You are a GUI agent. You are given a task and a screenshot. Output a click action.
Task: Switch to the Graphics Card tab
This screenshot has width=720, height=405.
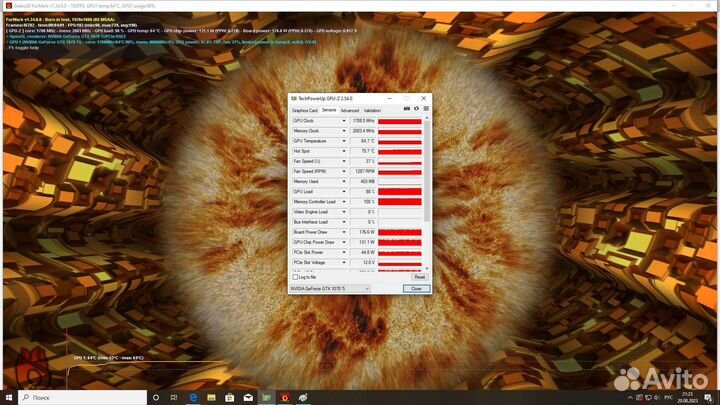(x=305, y=111)
